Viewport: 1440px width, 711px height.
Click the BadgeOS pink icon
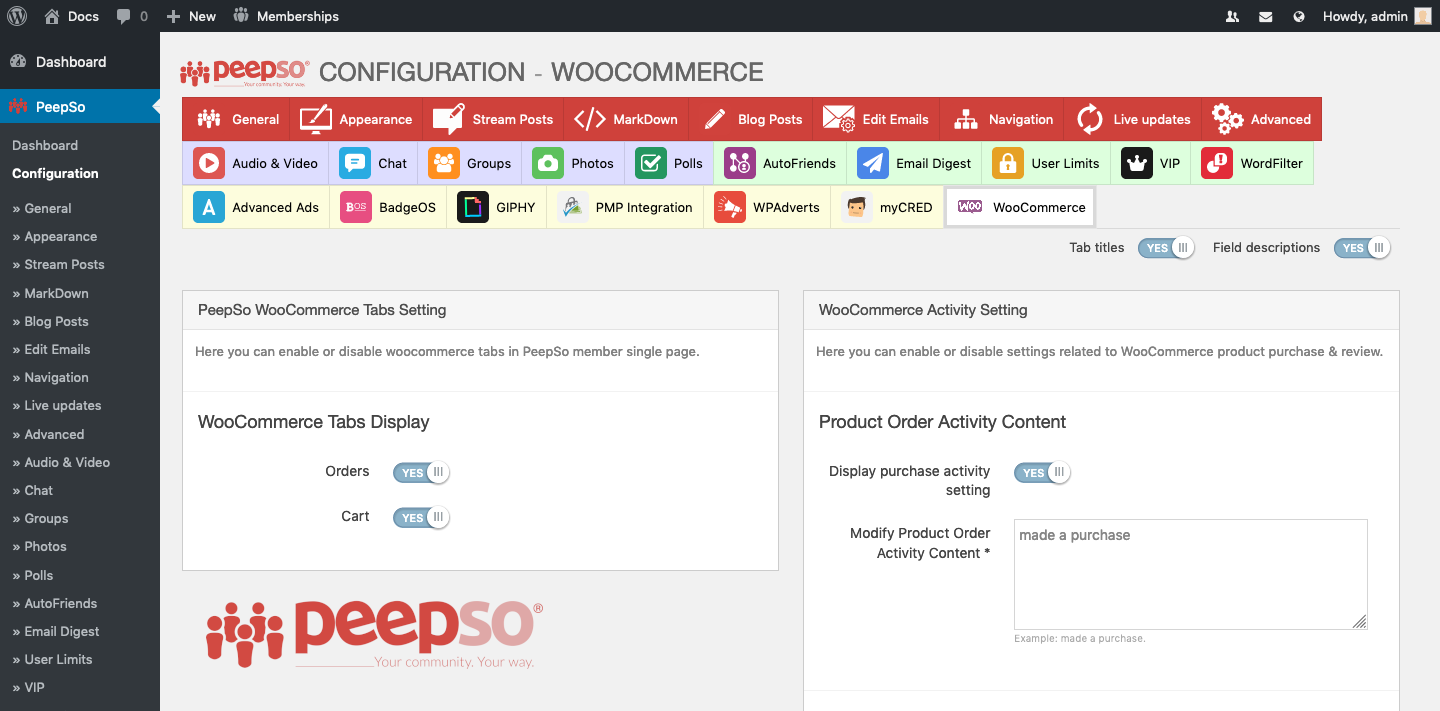(356, 207)
